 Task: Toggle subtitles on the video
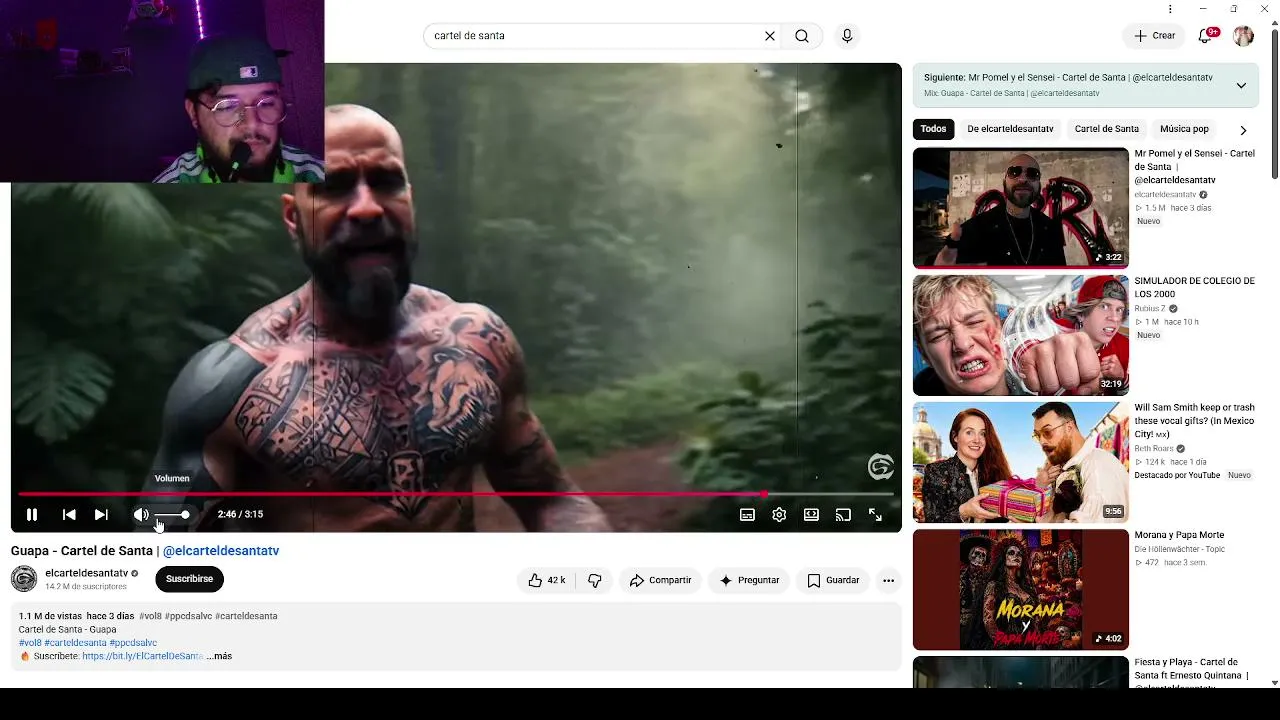[747, 515]
